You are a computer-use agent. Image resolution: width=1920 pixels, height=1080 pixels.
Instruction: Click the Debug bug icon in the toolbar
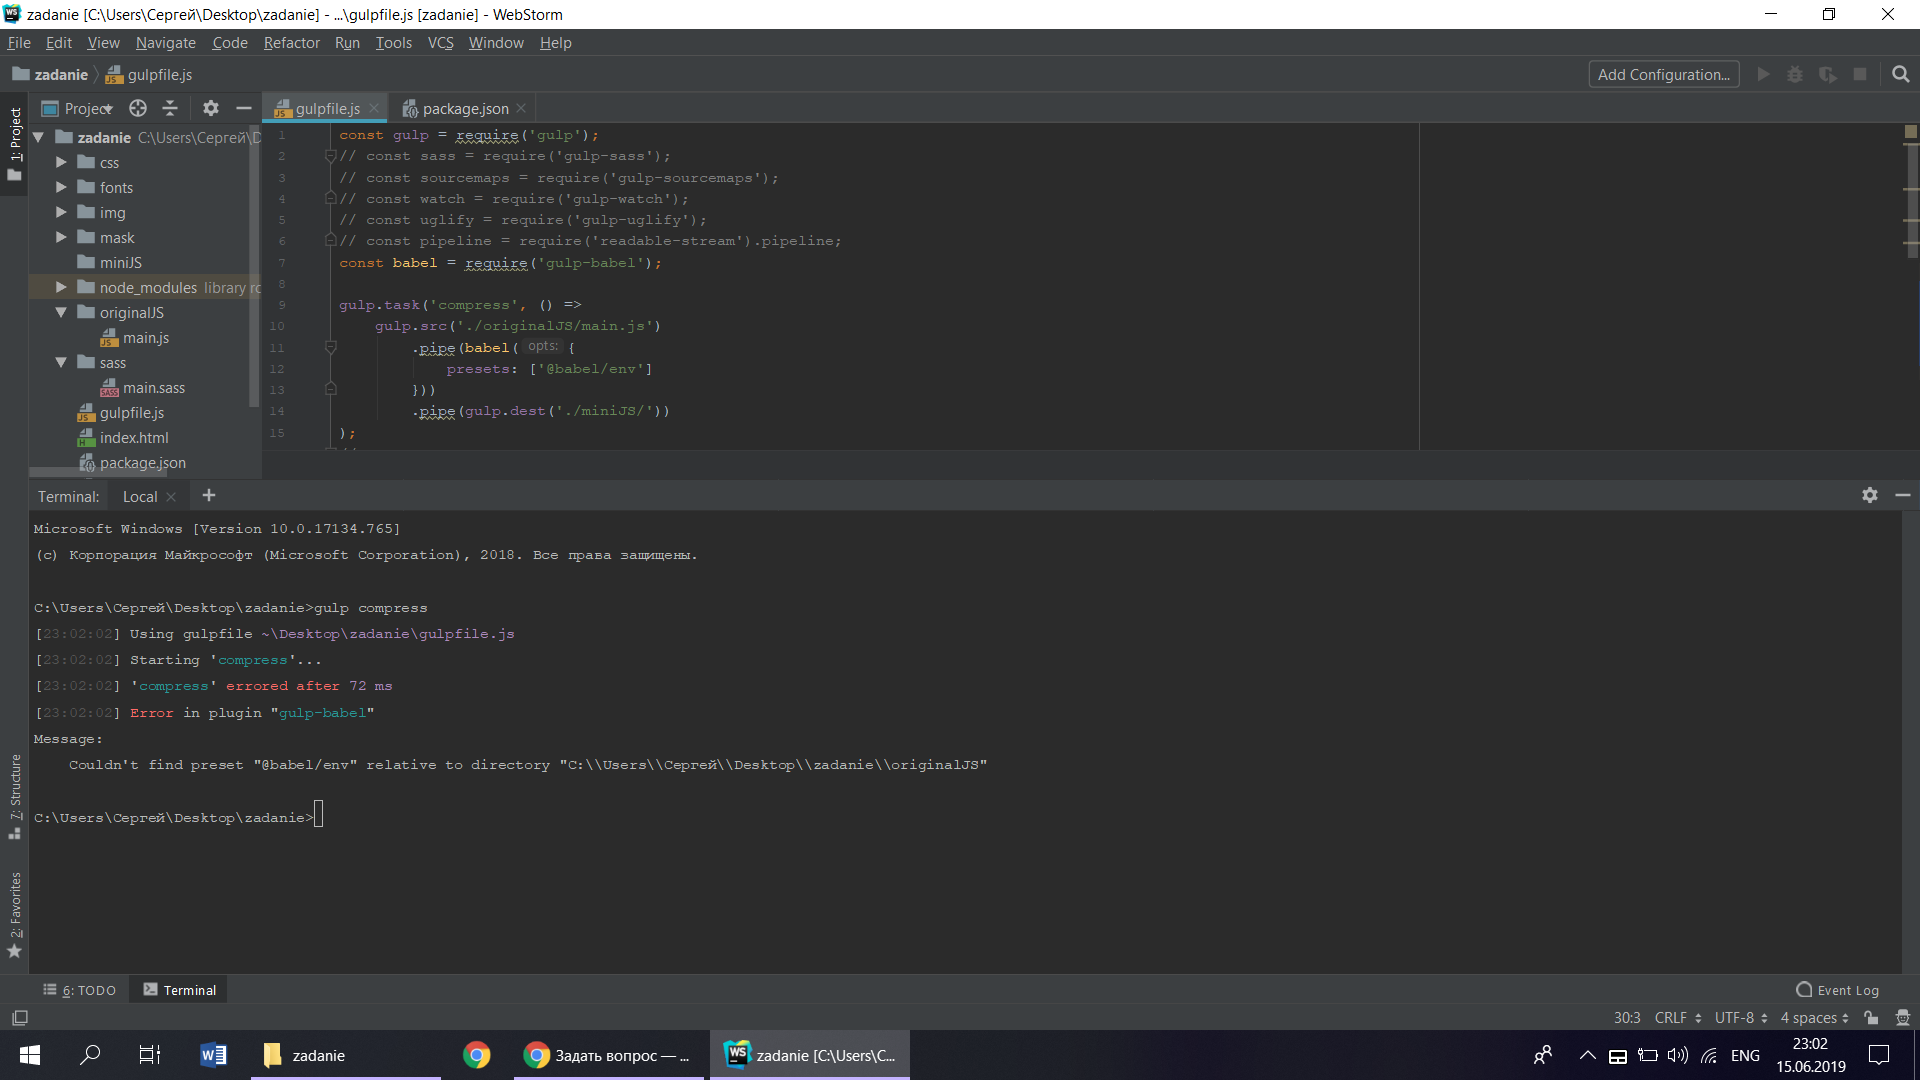1795,75
